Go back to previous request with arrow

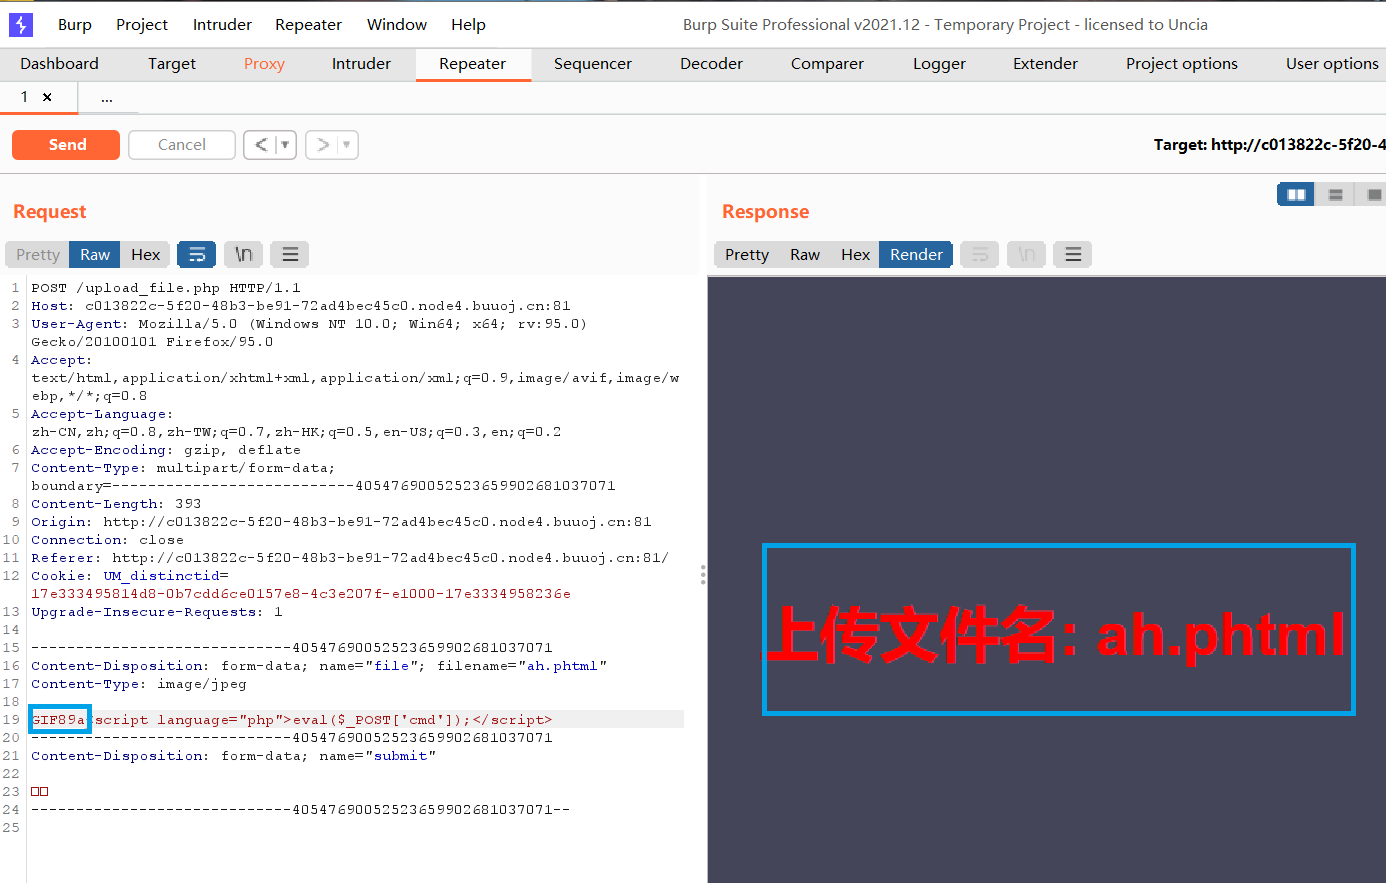click(261, 145)
